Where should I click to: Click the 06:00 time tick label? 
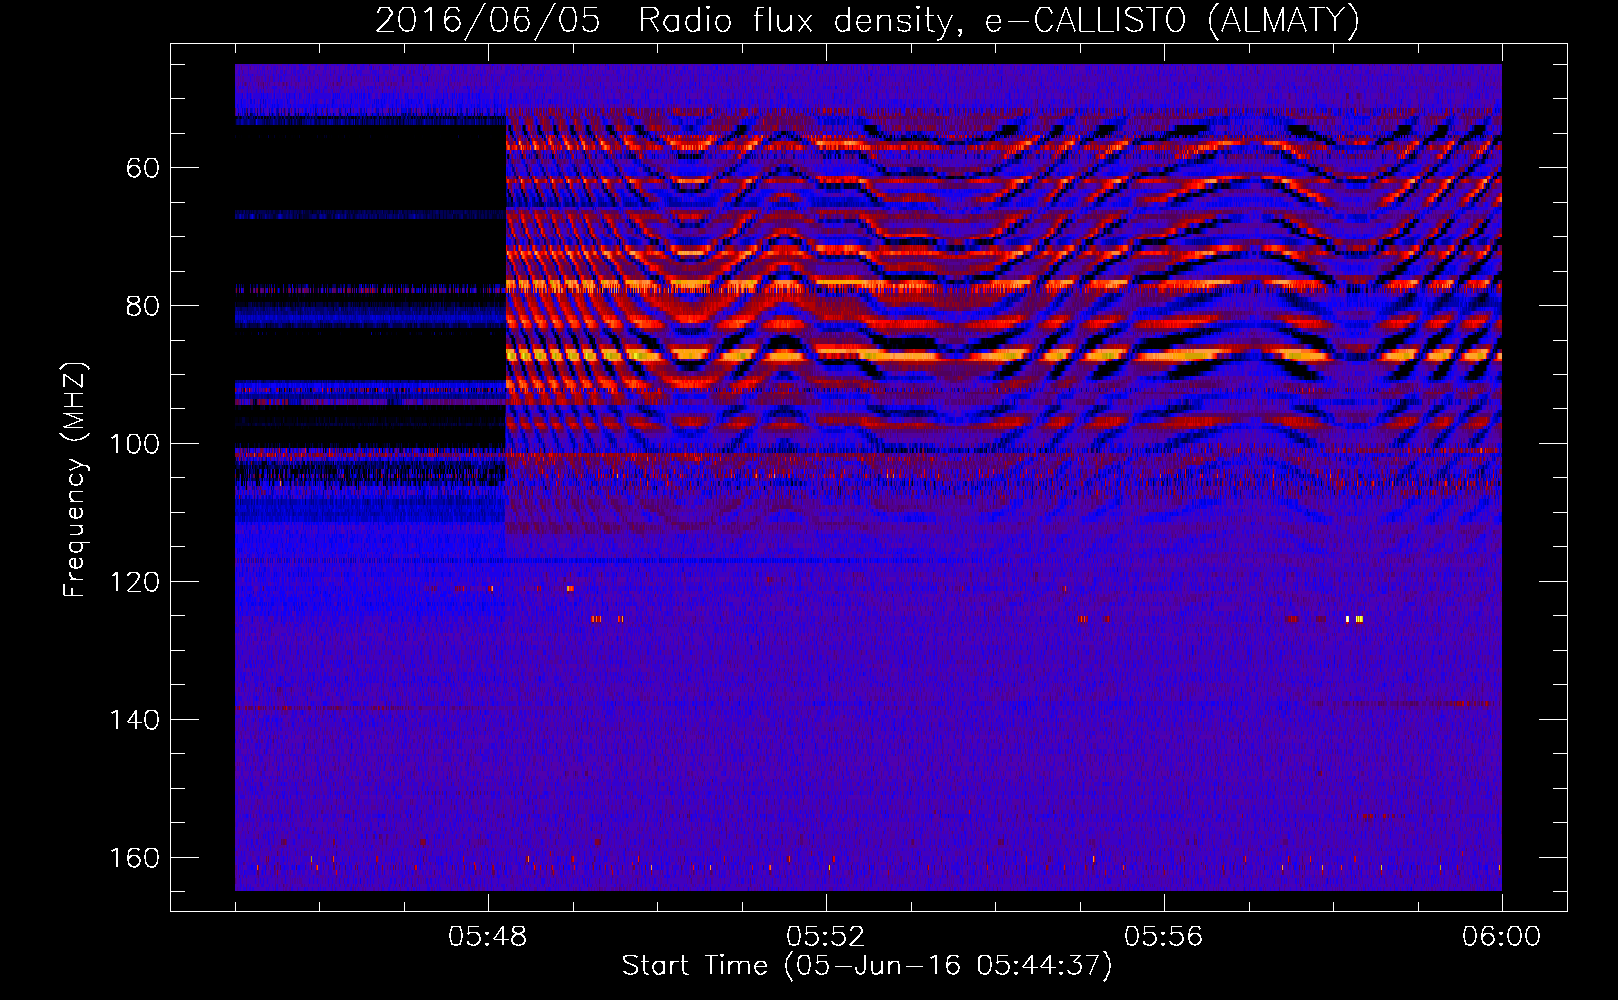pyautogui.click(x=1502, y=937)
